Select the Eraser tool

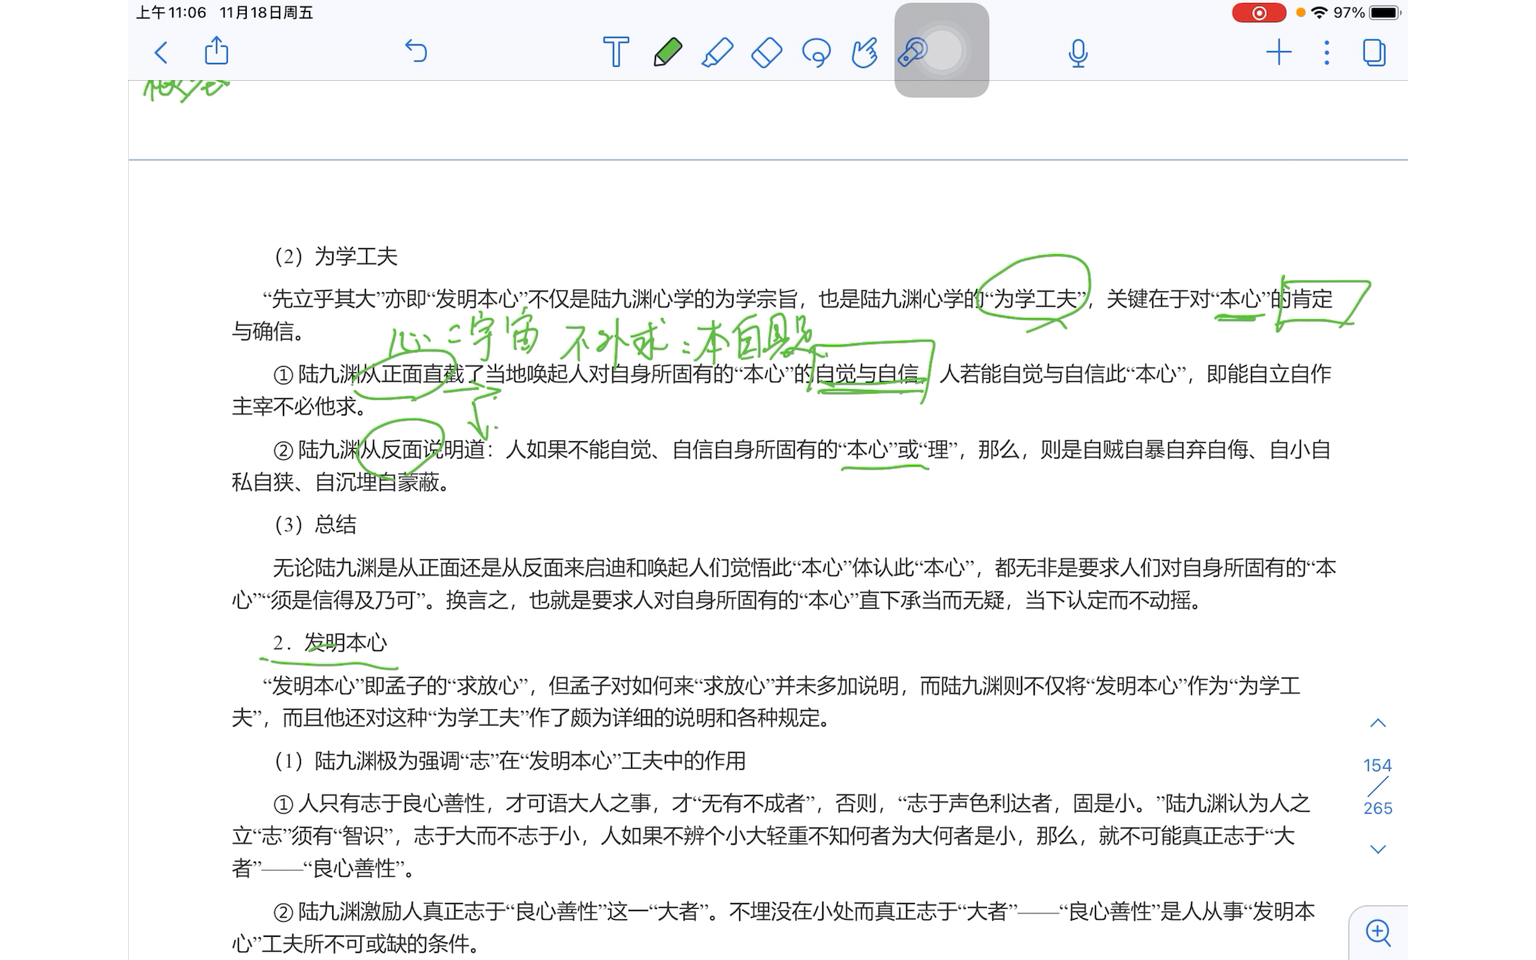point(766,52)
